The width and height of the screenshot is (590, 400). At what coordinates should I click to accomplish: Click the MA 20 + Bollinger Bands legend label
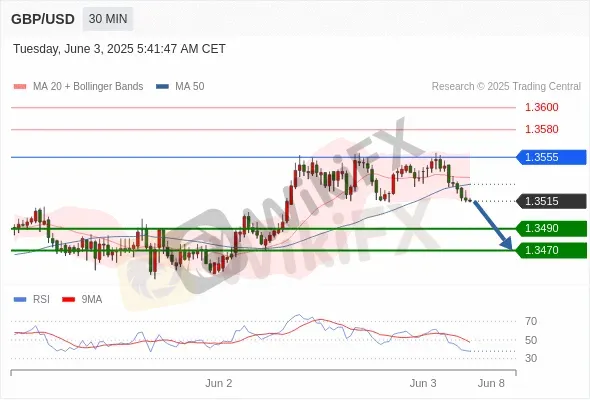point(88,87)
